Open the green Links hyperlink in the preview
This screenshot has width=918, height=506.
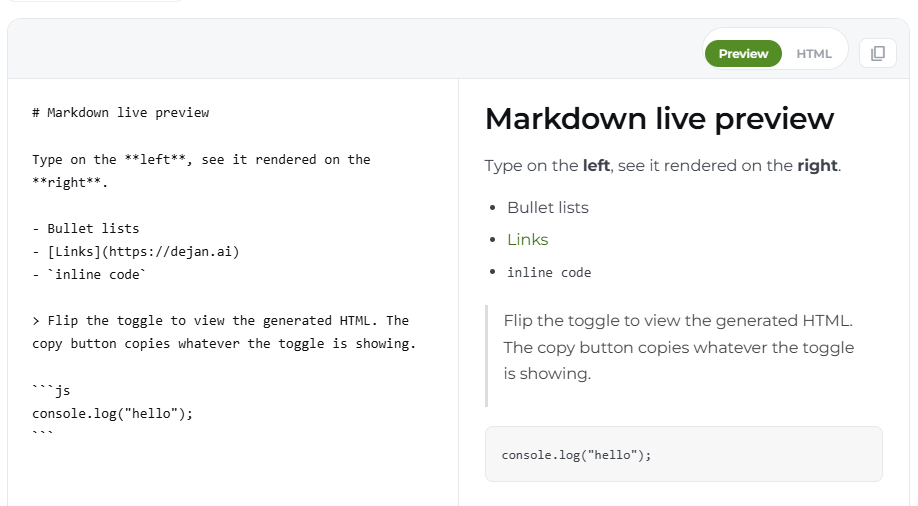tap(527, 240)
